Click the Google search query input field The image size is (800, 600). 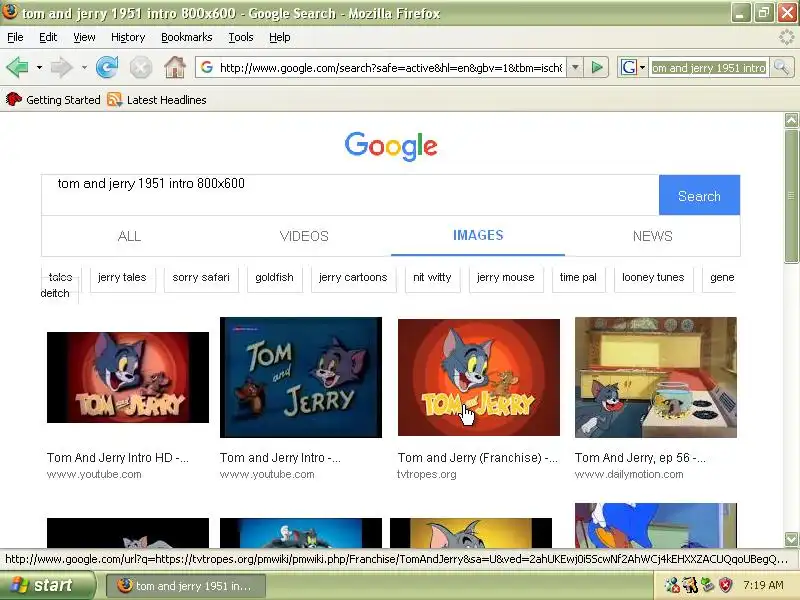(350, 195)
